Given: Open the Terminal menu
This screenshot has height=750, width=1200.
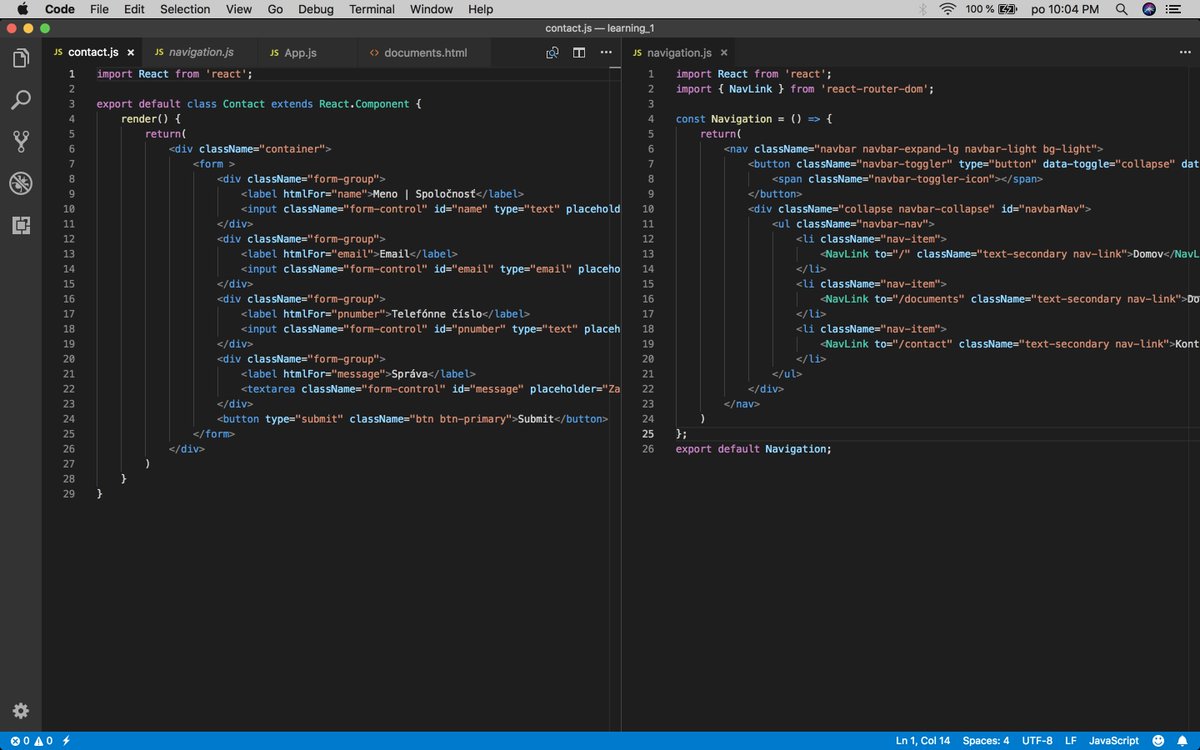Looking at the screenshot, I should point(372,9).
